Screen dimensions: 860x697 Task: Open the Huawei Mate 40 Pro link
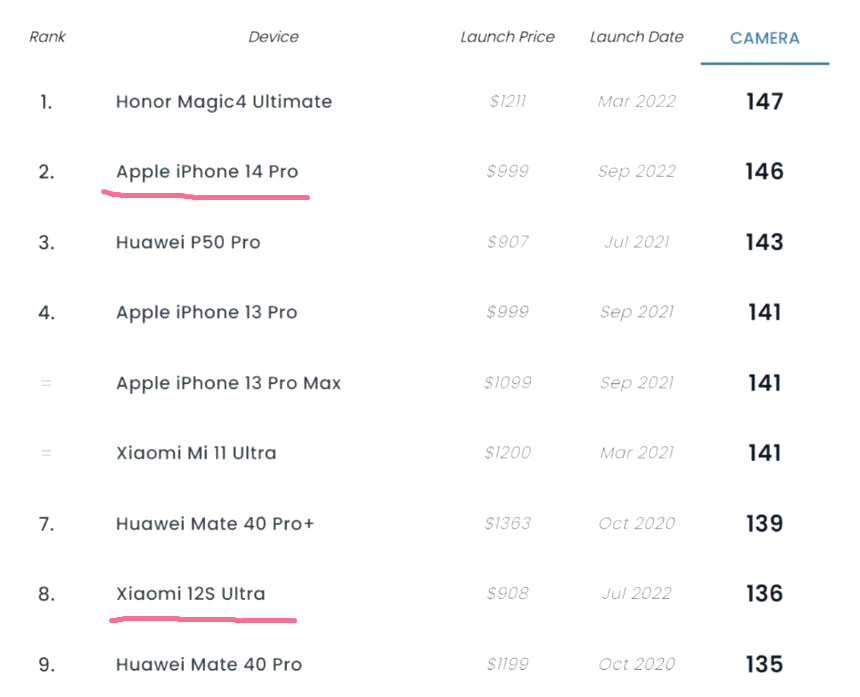208,665
